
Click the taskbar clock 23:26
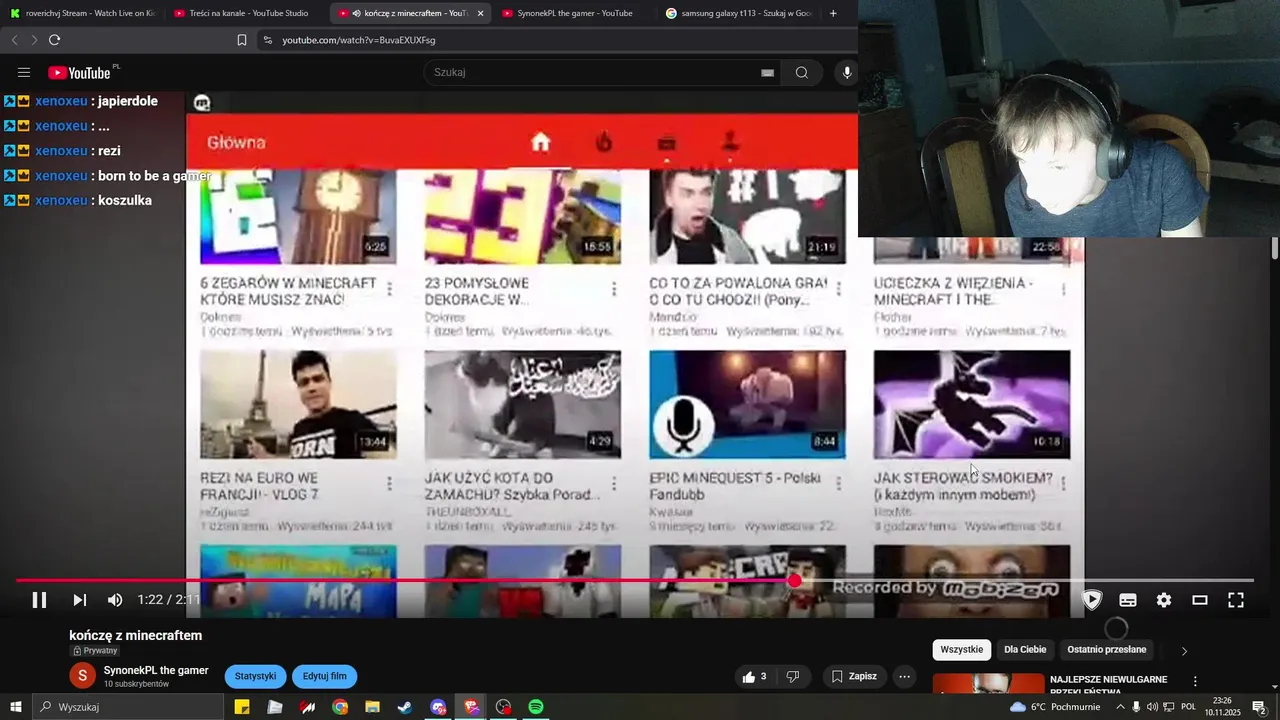[1221, 707]
